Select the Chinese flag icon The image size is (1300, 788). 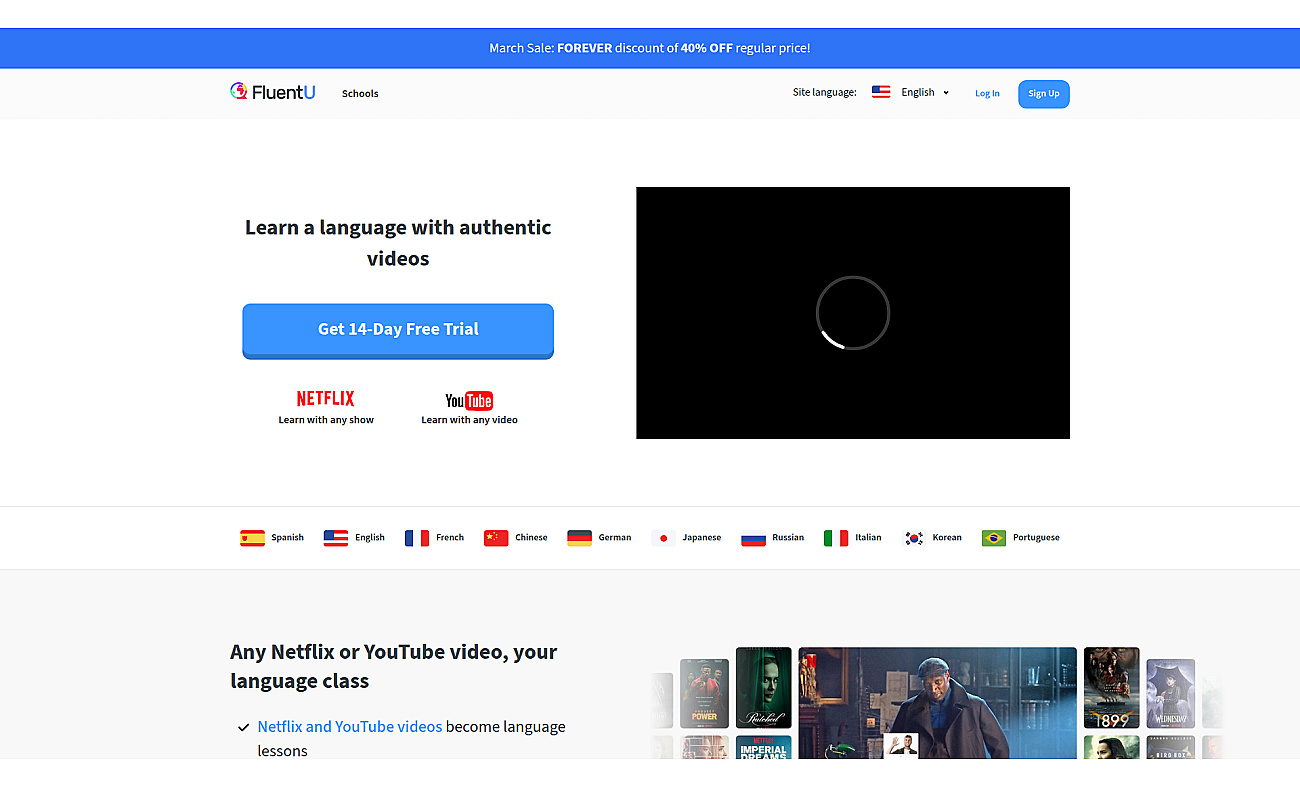[x=496, y=538]
